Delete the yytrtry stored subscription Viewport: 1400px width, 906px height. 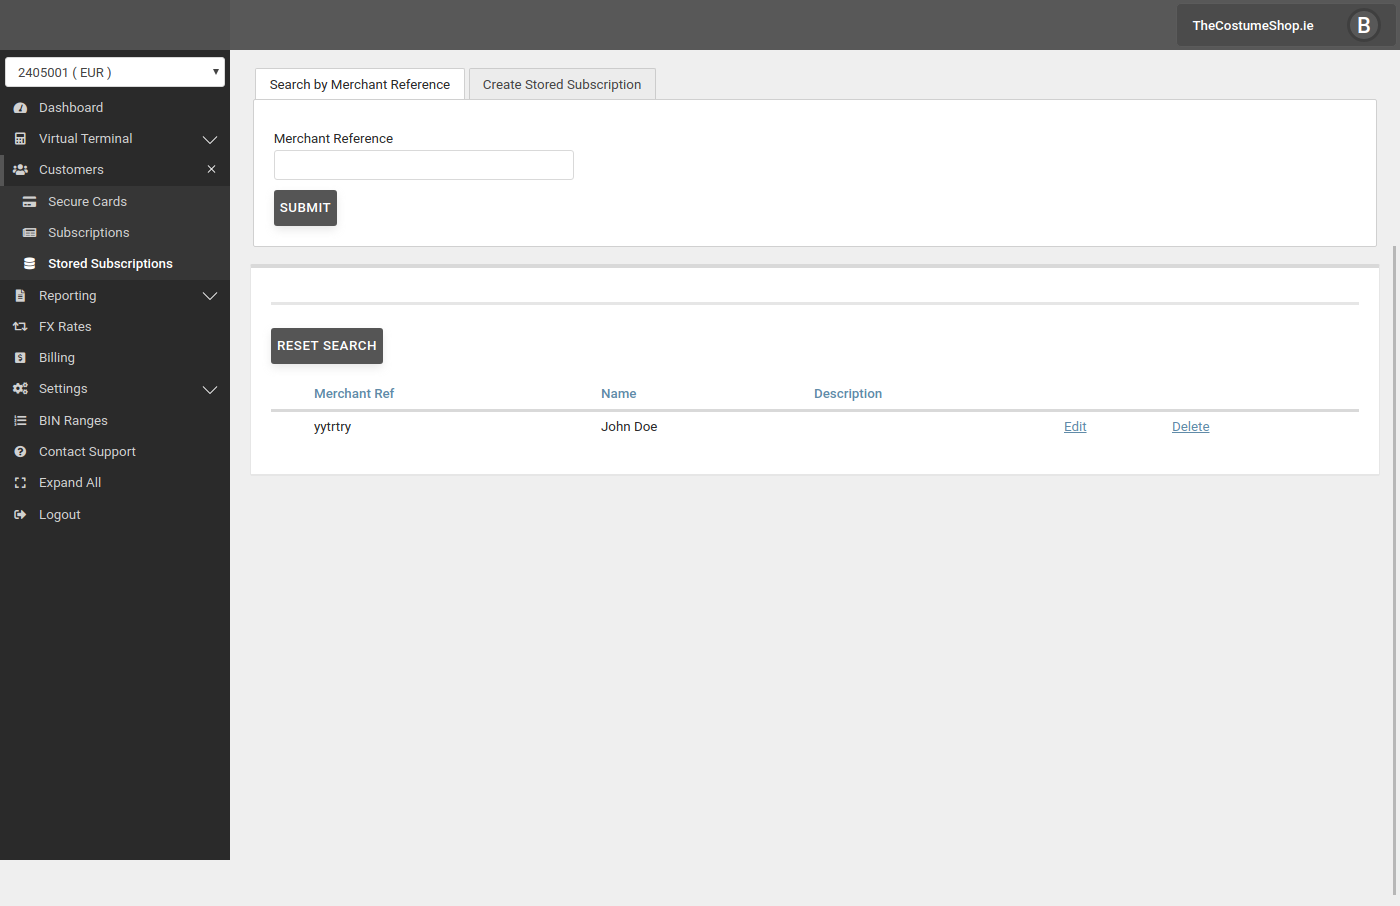point(1191,427)
